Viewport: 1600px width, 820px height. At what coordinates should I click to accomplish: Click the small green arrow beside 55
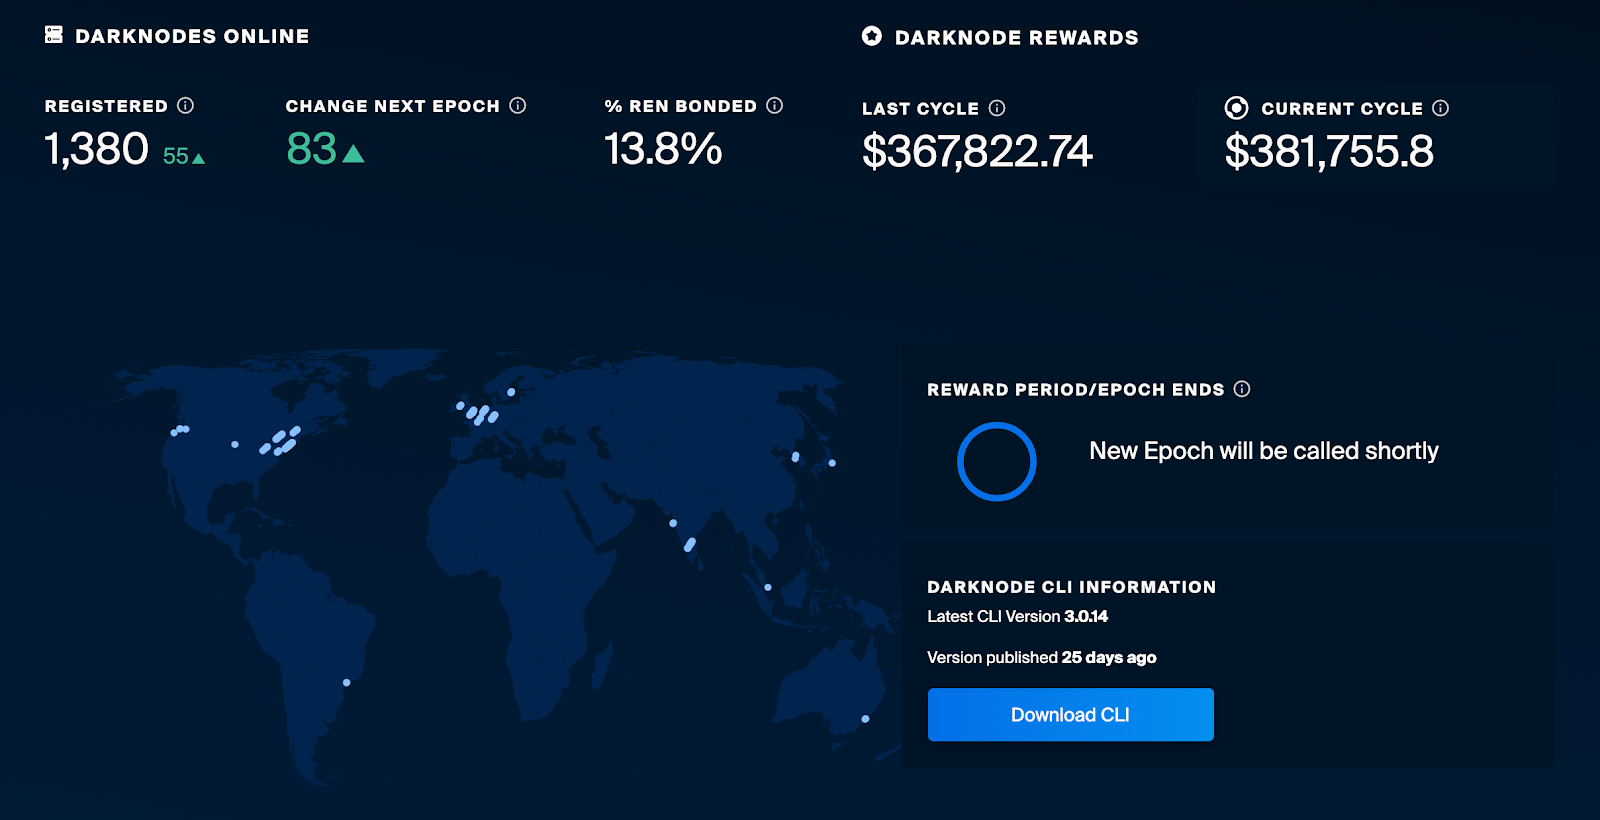click(x=198, y=158)
